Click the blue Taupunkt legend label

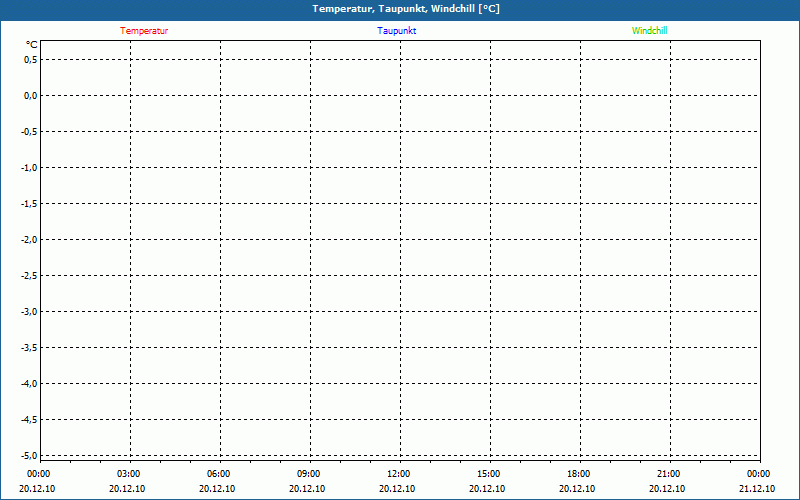pos(396,31)
